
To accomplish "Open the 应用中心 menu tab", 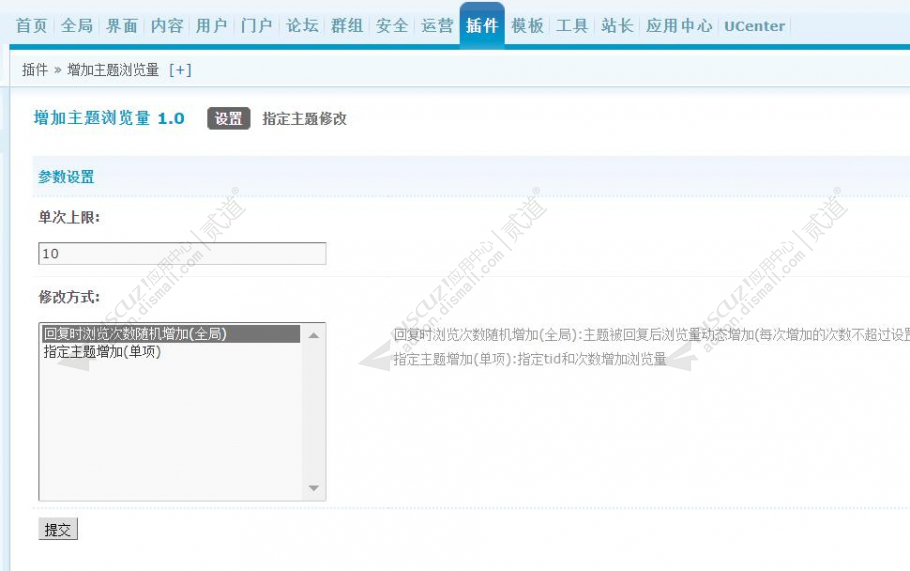I will [679, 26].
